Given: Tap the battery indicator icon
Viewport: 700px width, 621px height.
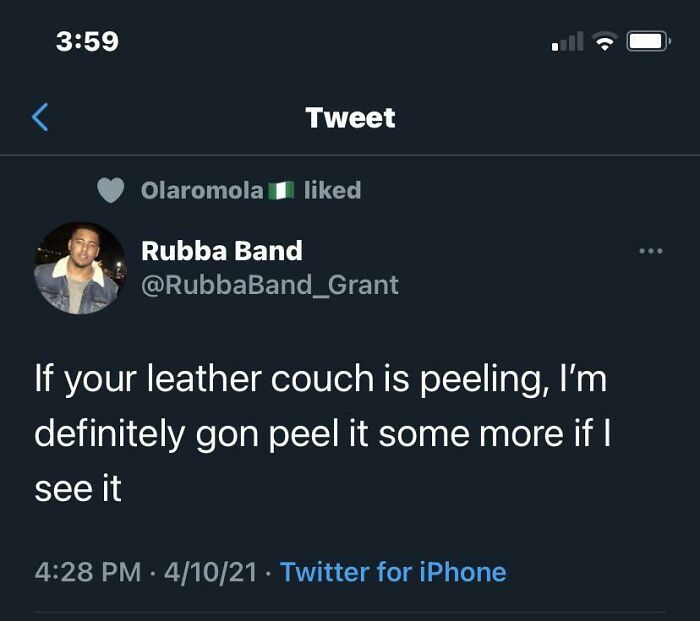Looking at the screenshot, I should (x=647, y=42).
